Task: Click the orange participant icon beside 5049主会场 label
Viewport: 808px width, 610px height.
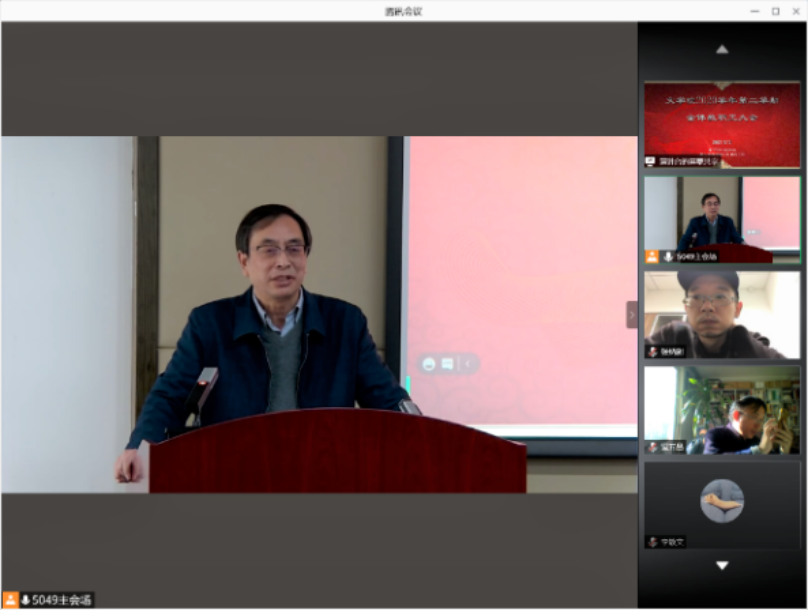Action: coord(10,598)
